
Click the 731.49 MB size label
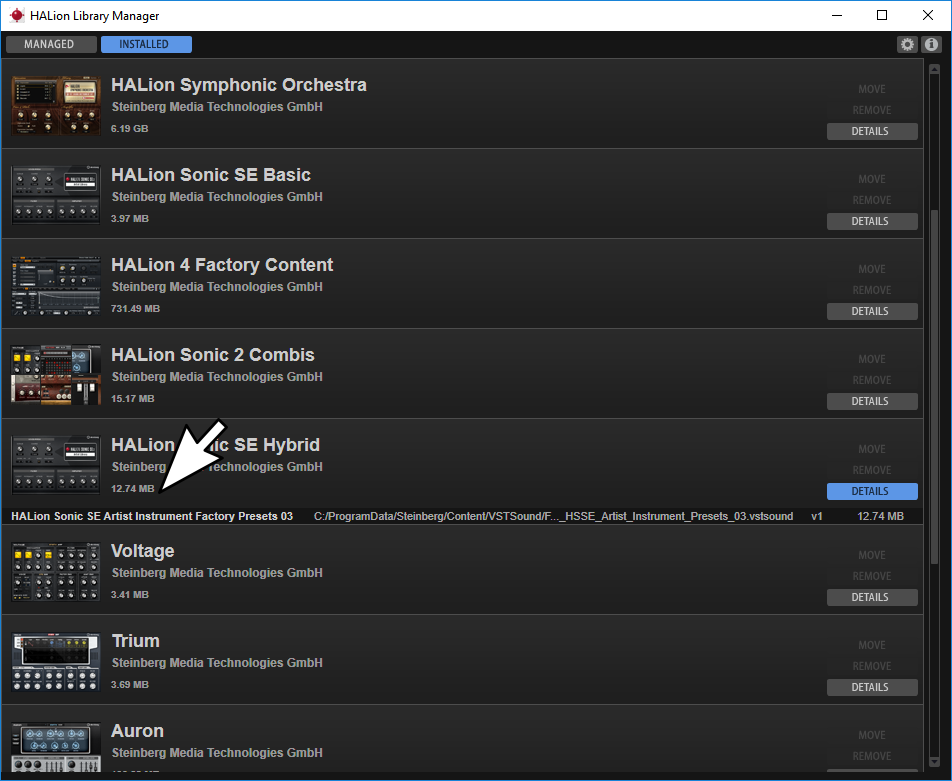coord(135,309)
